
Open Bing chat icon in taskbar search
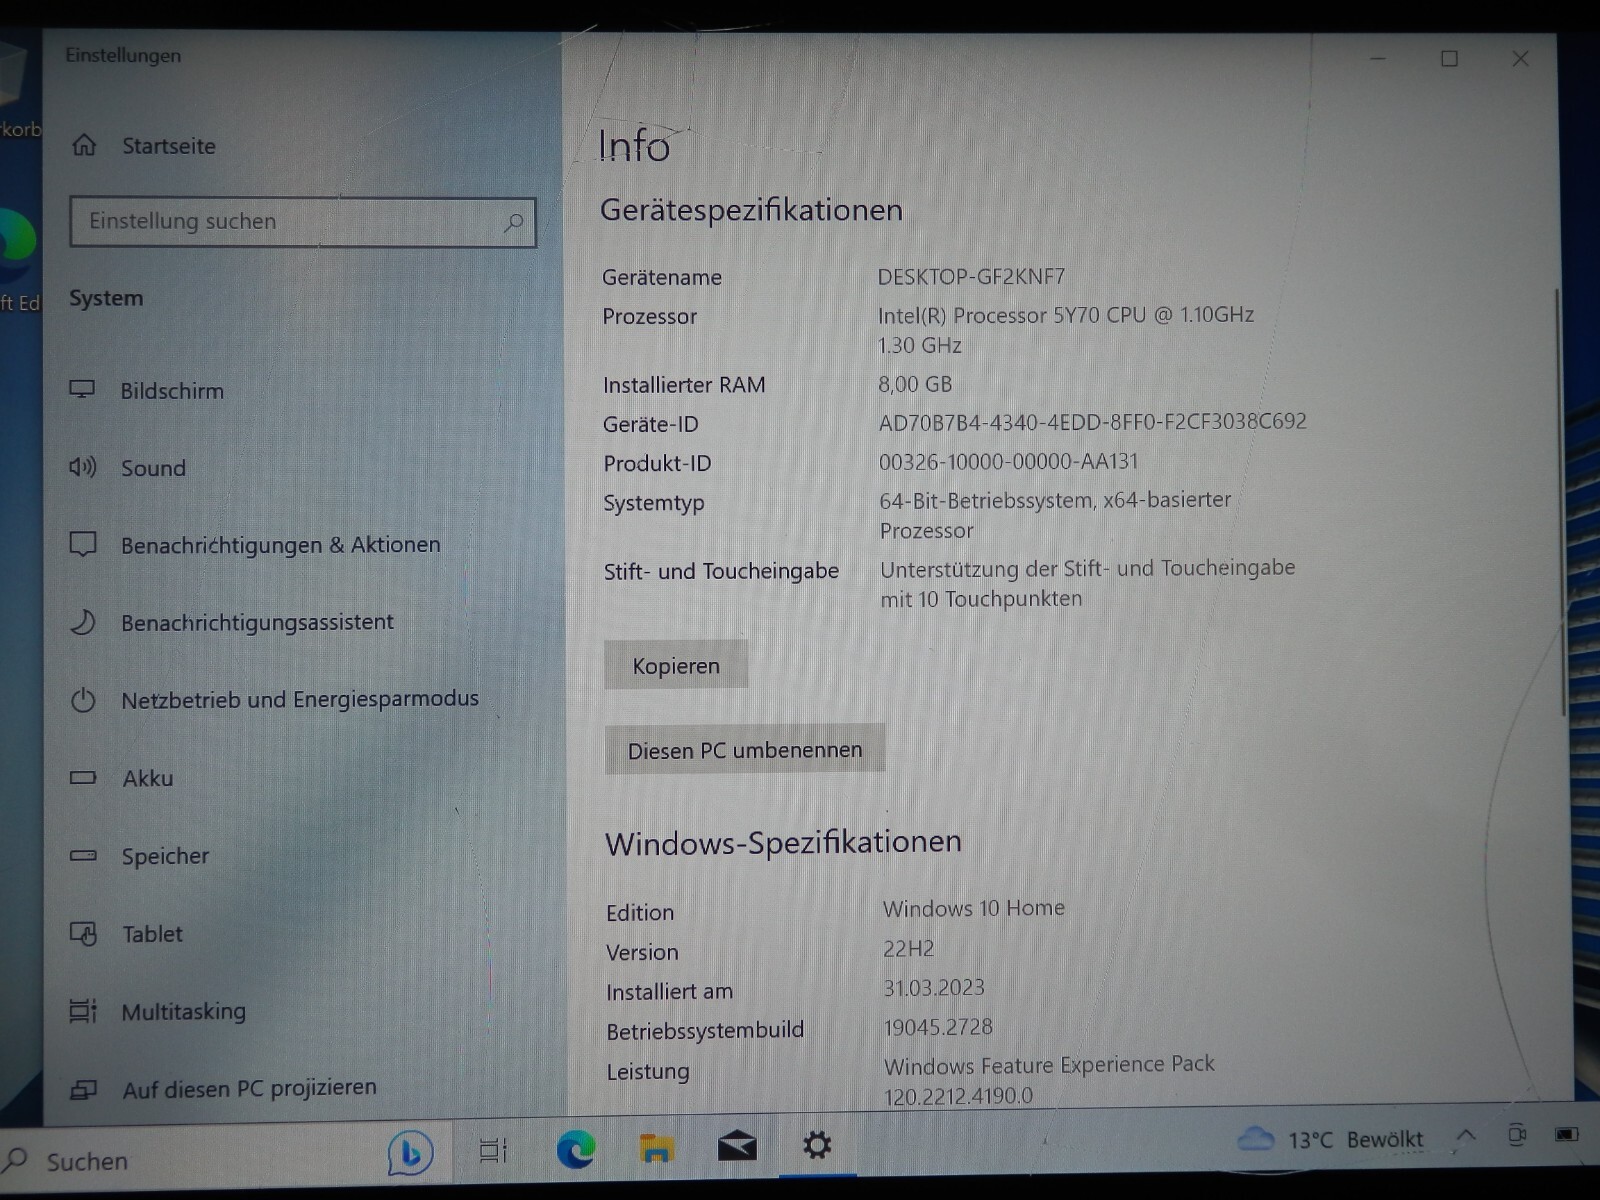pyautogui.click(x=410, y=1154)
